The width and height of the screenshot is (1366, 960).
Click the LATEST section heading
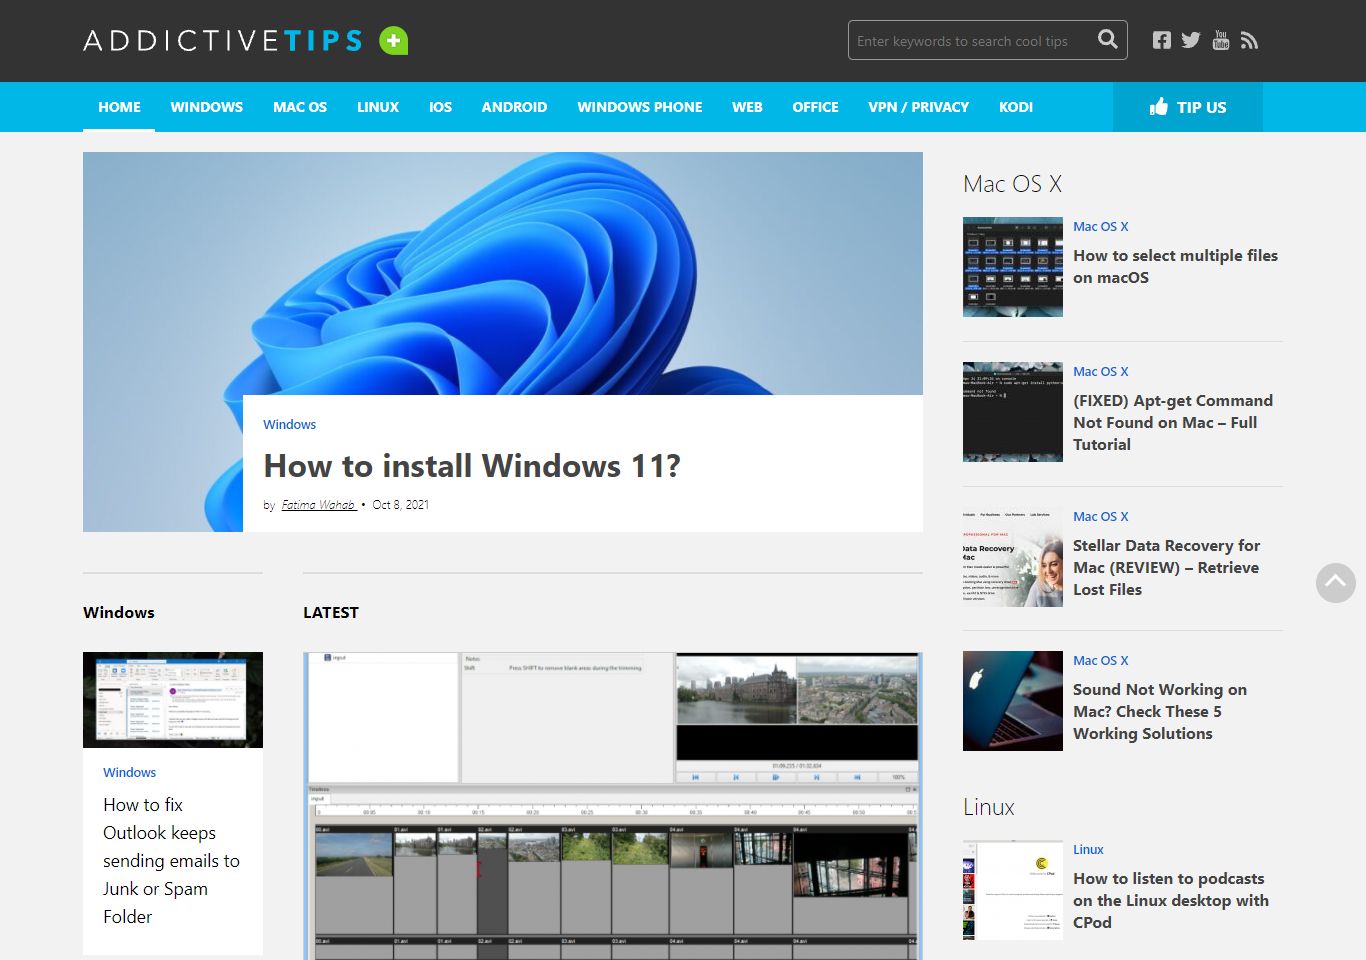pos(331,612)
